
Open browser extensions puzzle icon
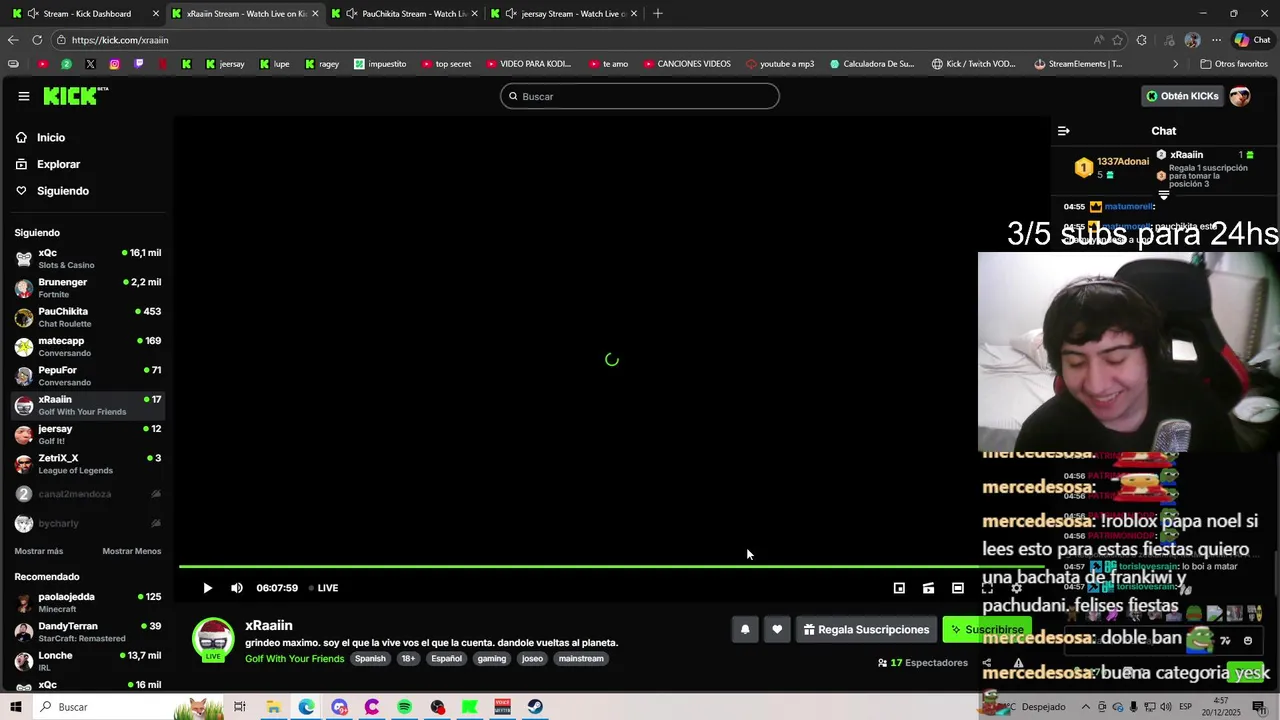click(x=1142, y=40)
